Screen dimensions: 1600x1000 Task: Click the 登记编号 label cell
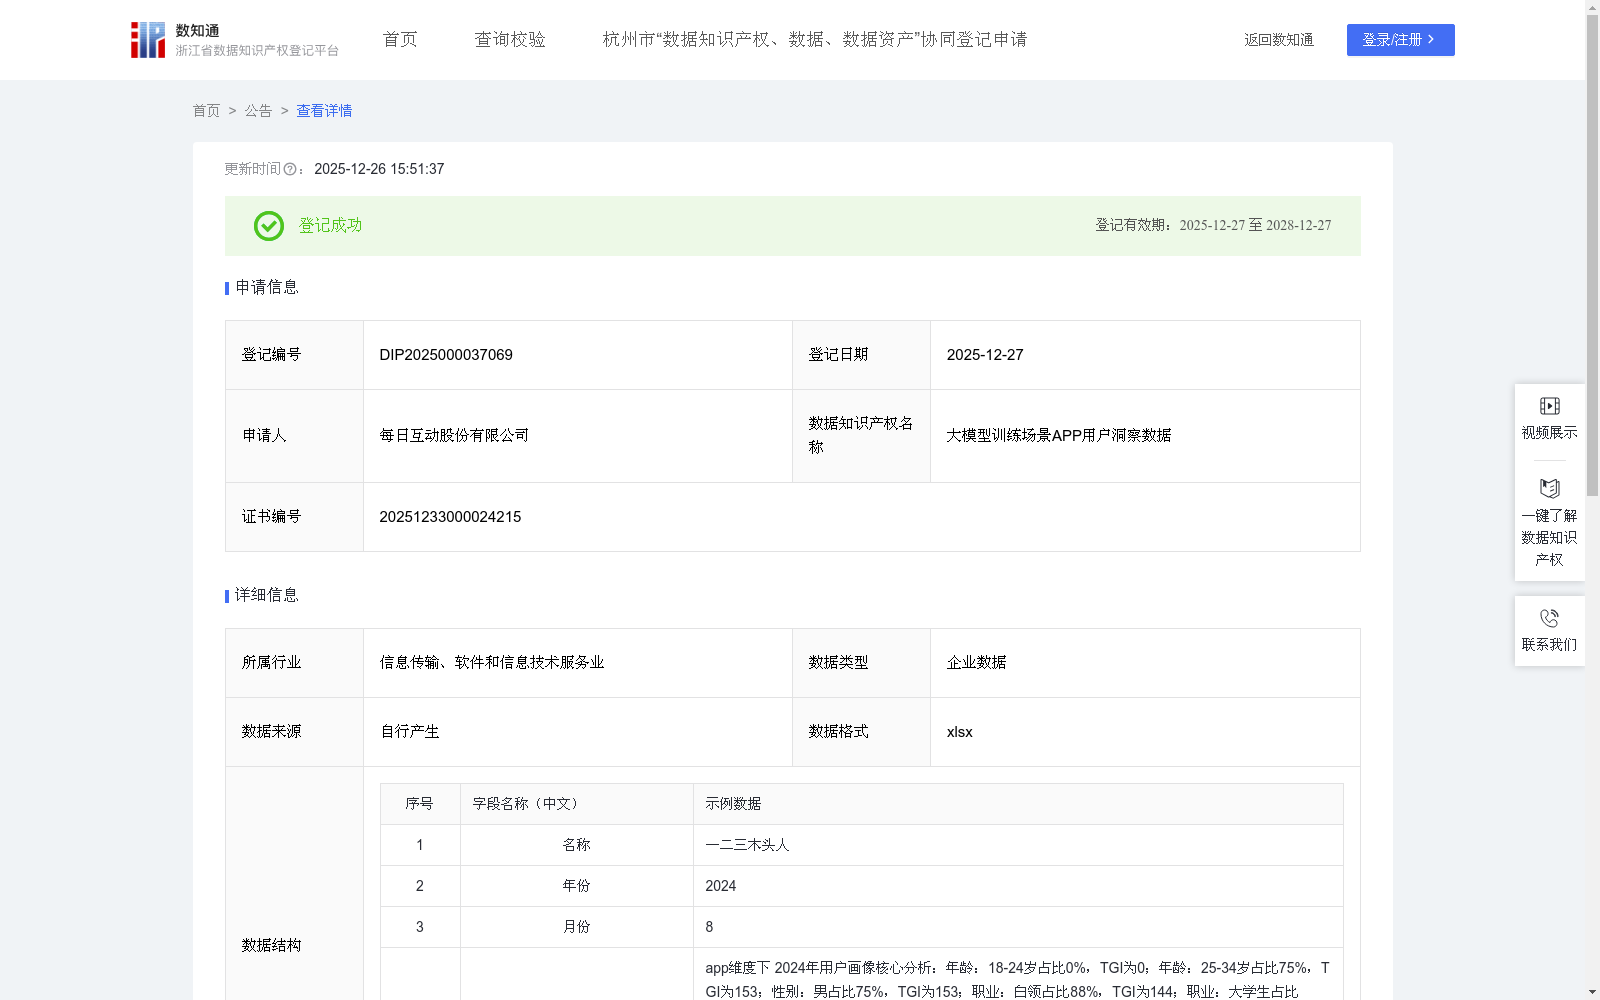coord(294,355)
